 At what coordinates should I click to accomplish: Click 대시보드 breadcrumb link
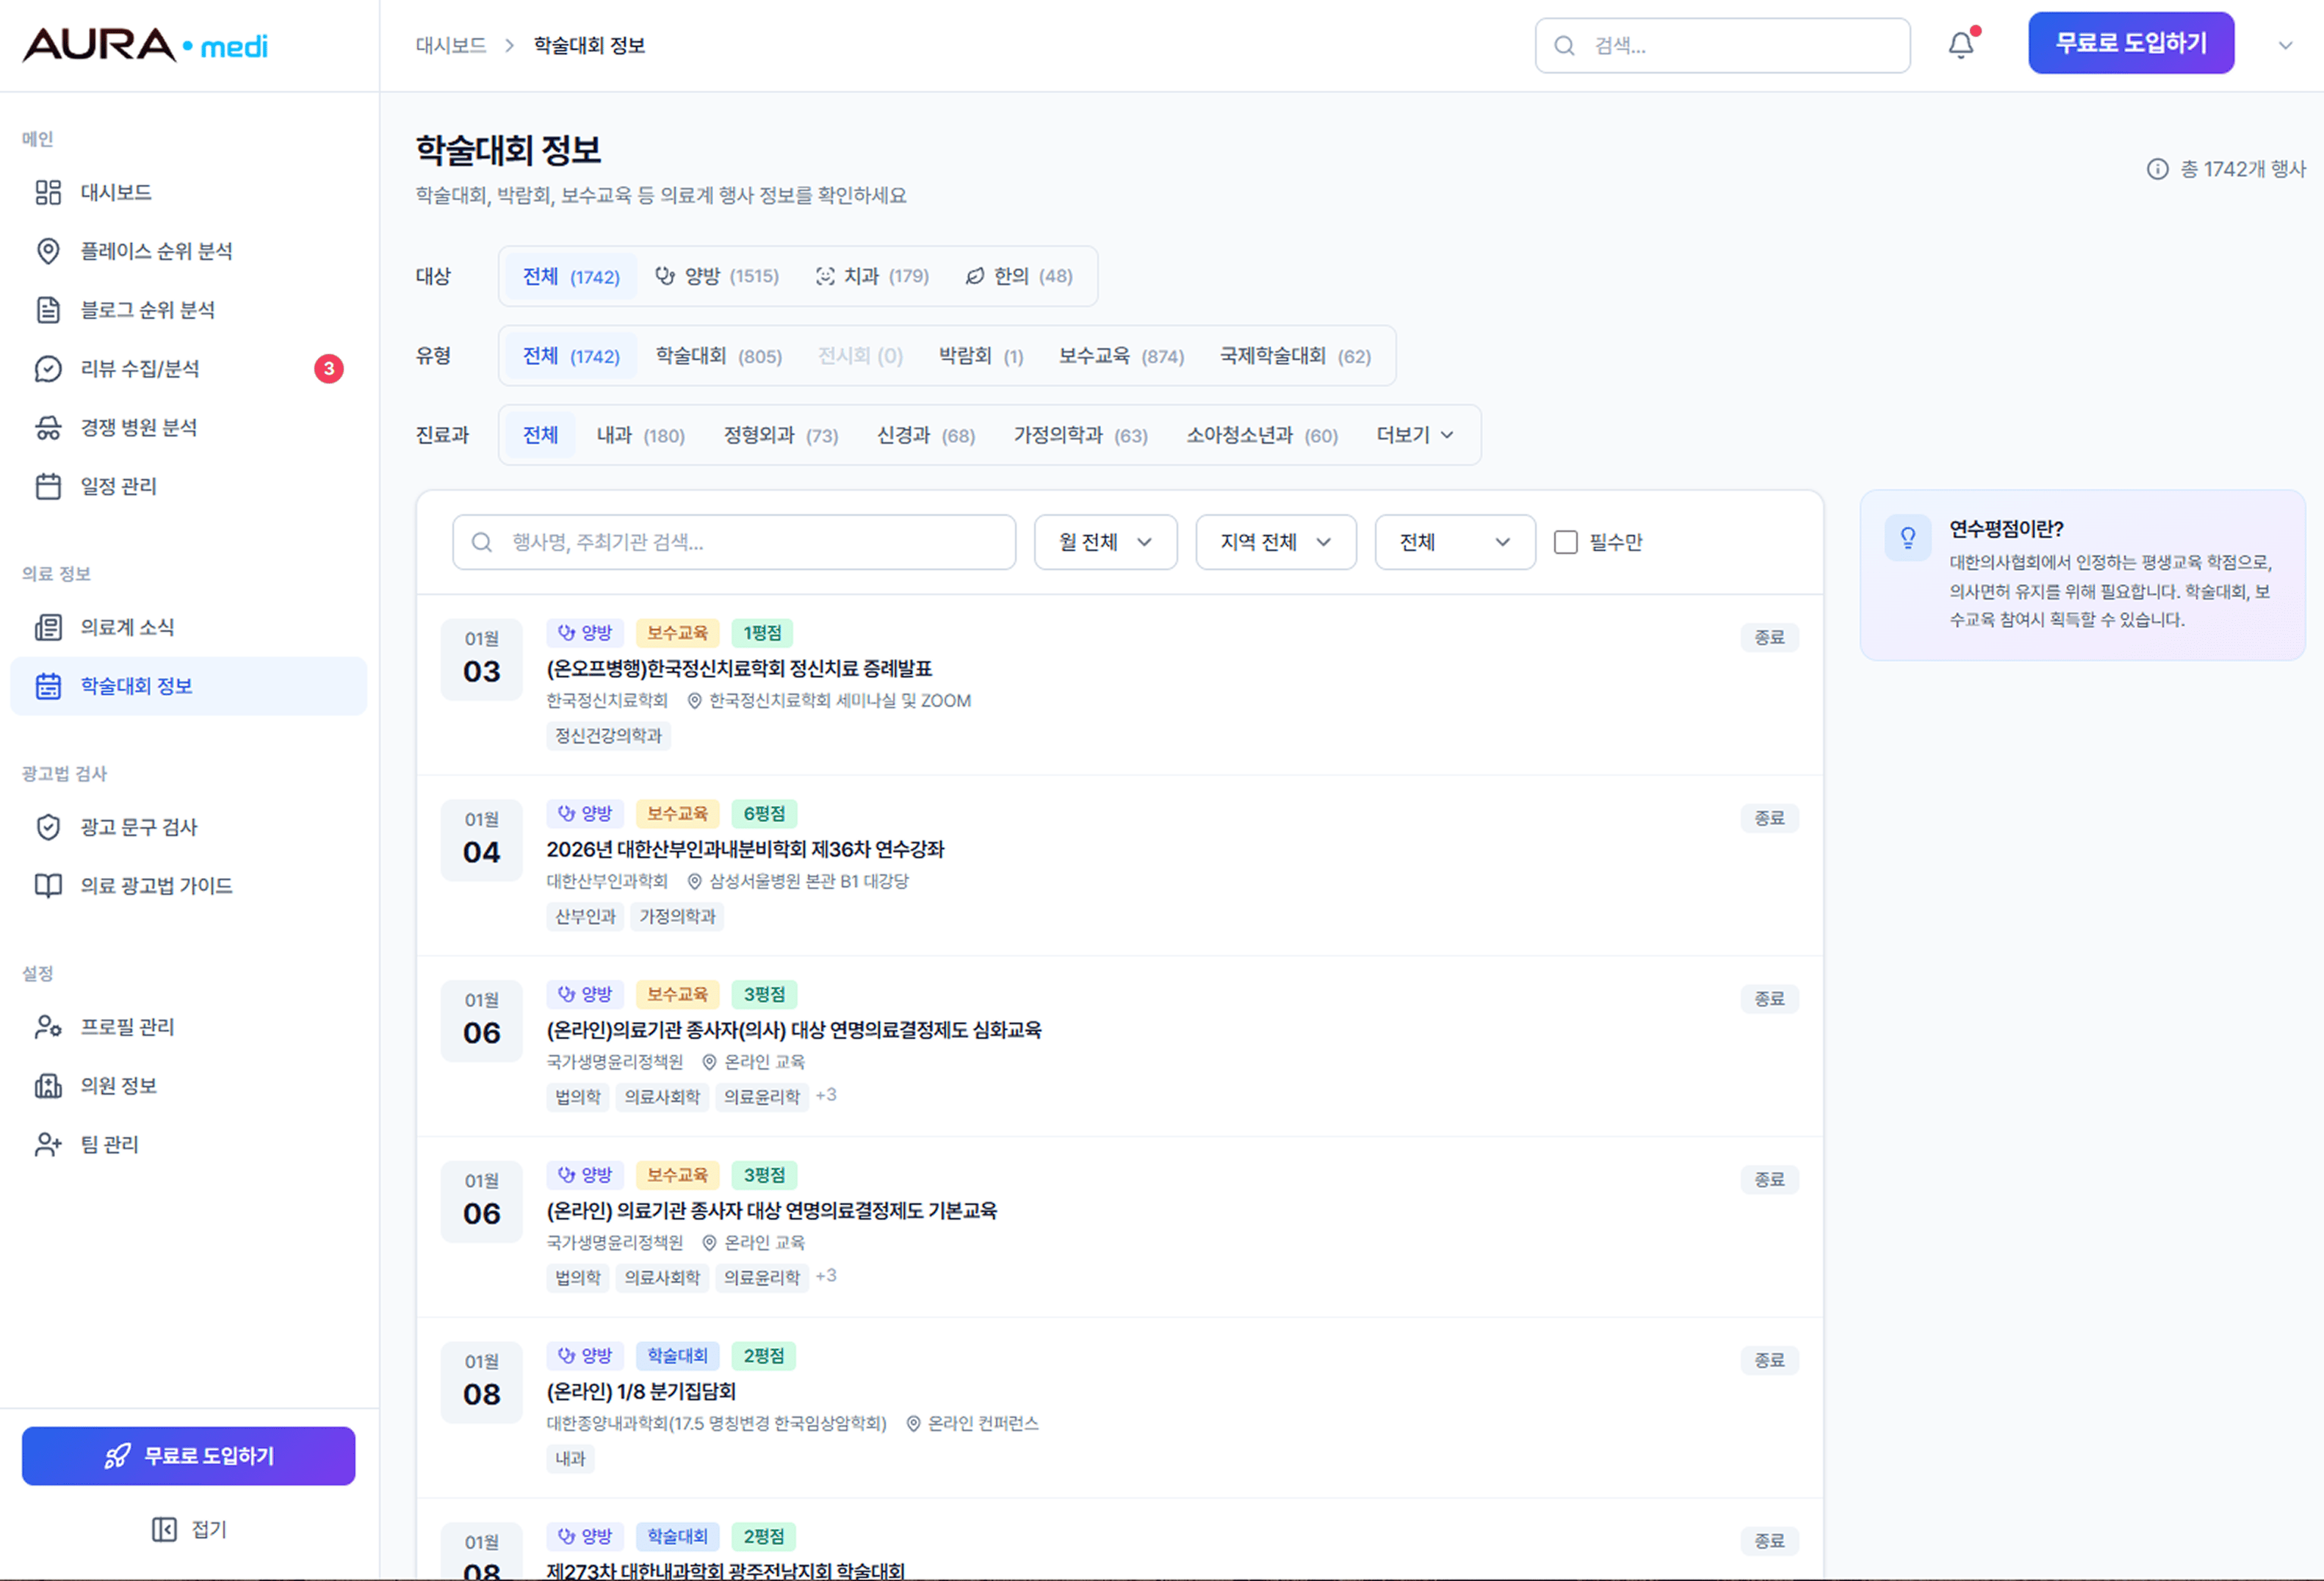point(451,46)
